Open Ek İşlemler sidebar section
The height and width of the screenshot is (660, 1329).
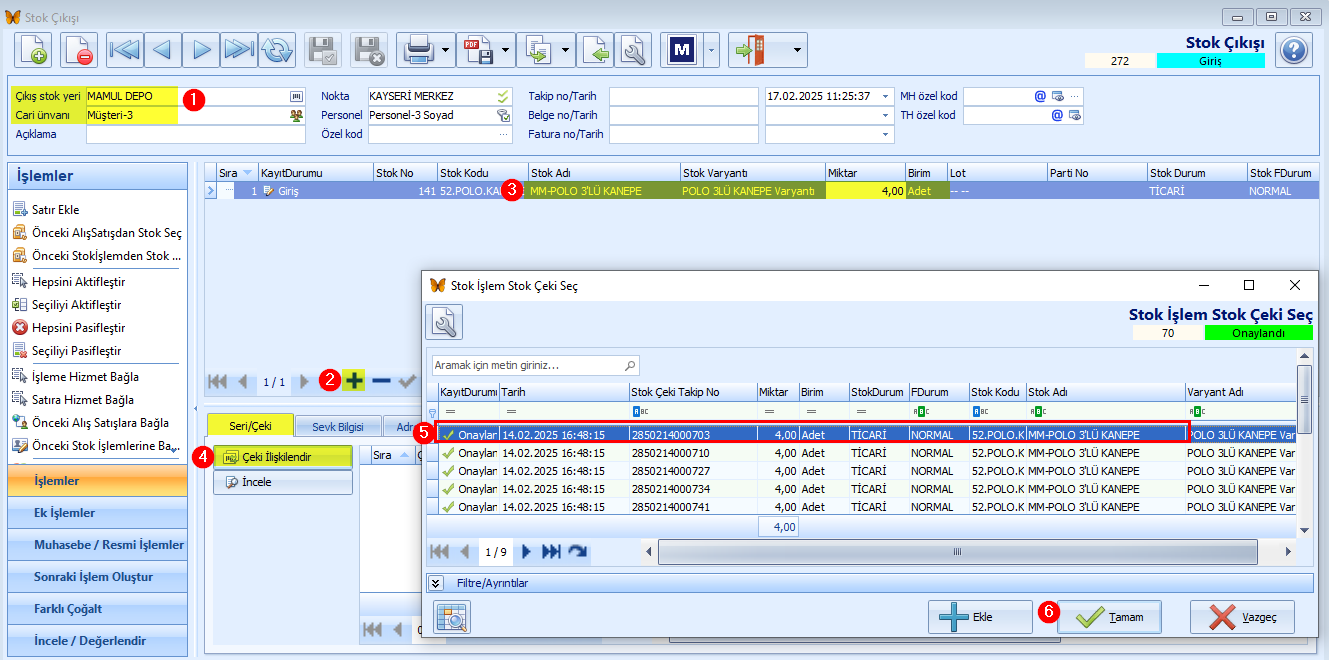coord(97,513)
